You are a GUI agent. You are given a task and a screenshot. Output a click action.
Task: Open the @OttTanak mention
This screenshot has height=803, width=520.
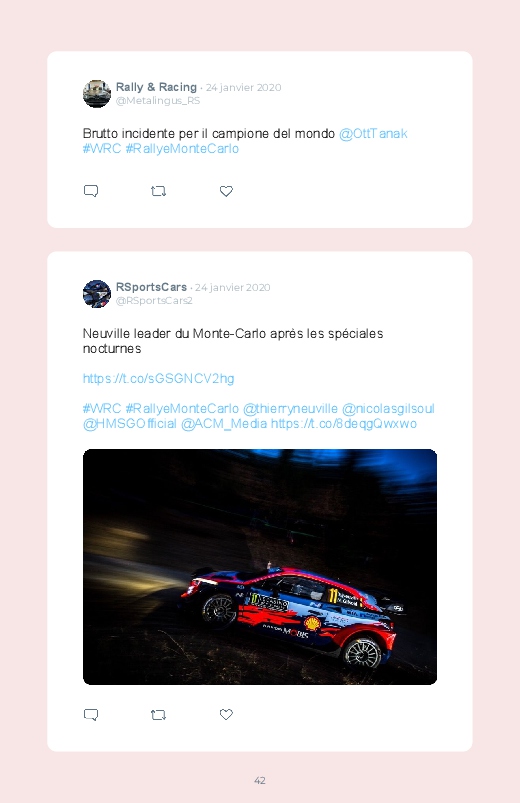[373, 134]
